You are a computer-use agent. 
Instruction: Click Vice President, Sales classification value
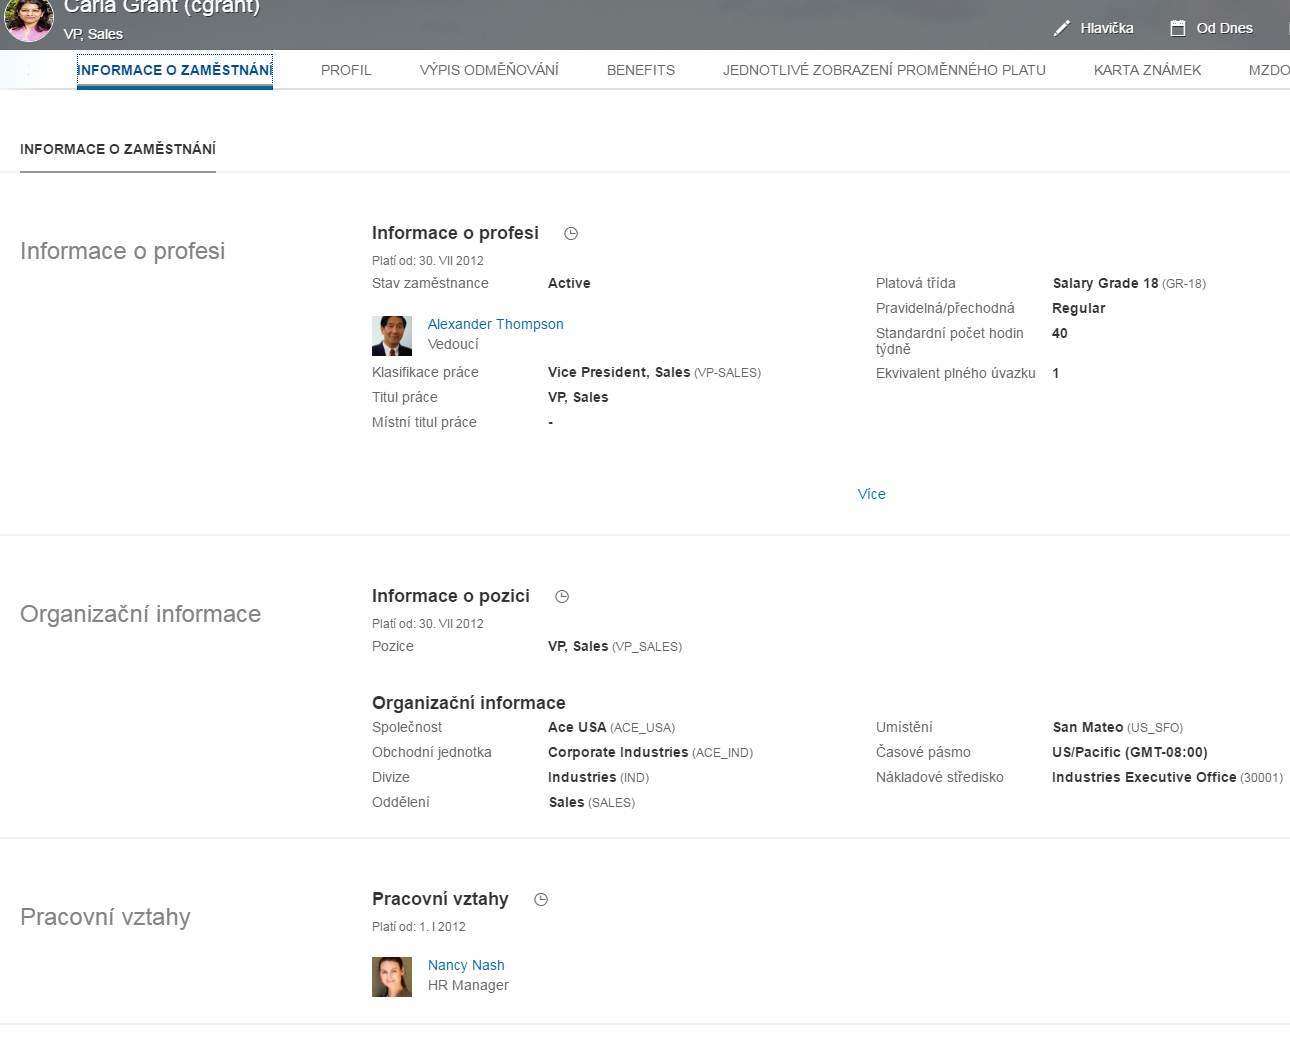click(x=654, y=372)
